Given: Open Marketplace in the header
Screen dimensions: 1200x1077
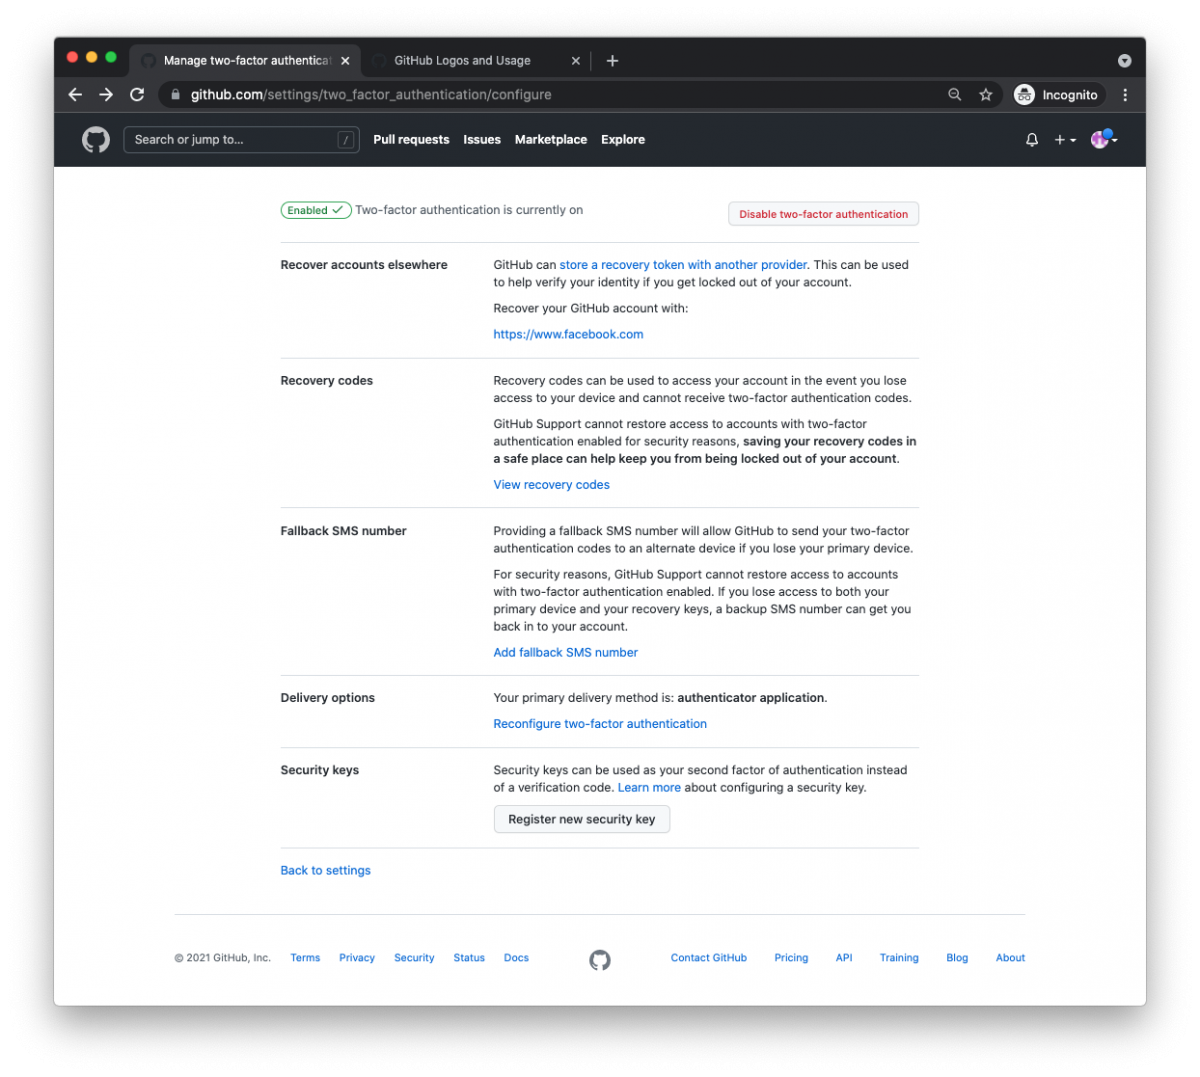Looking at the screenshot, I should (551, 140).
